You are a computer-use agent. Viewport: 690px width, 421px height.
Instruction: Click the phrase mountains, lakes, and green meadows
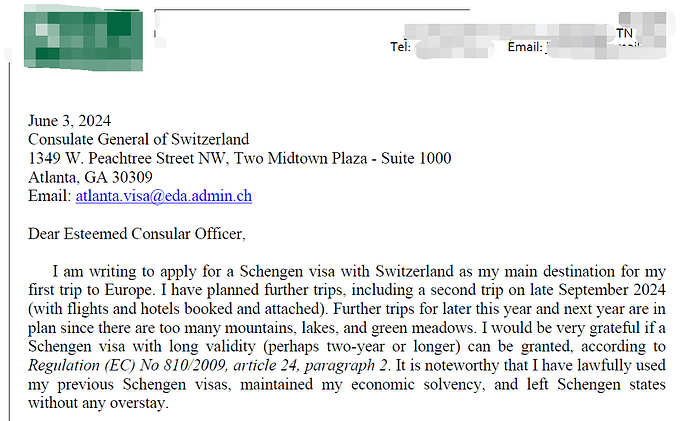(351, 328)
